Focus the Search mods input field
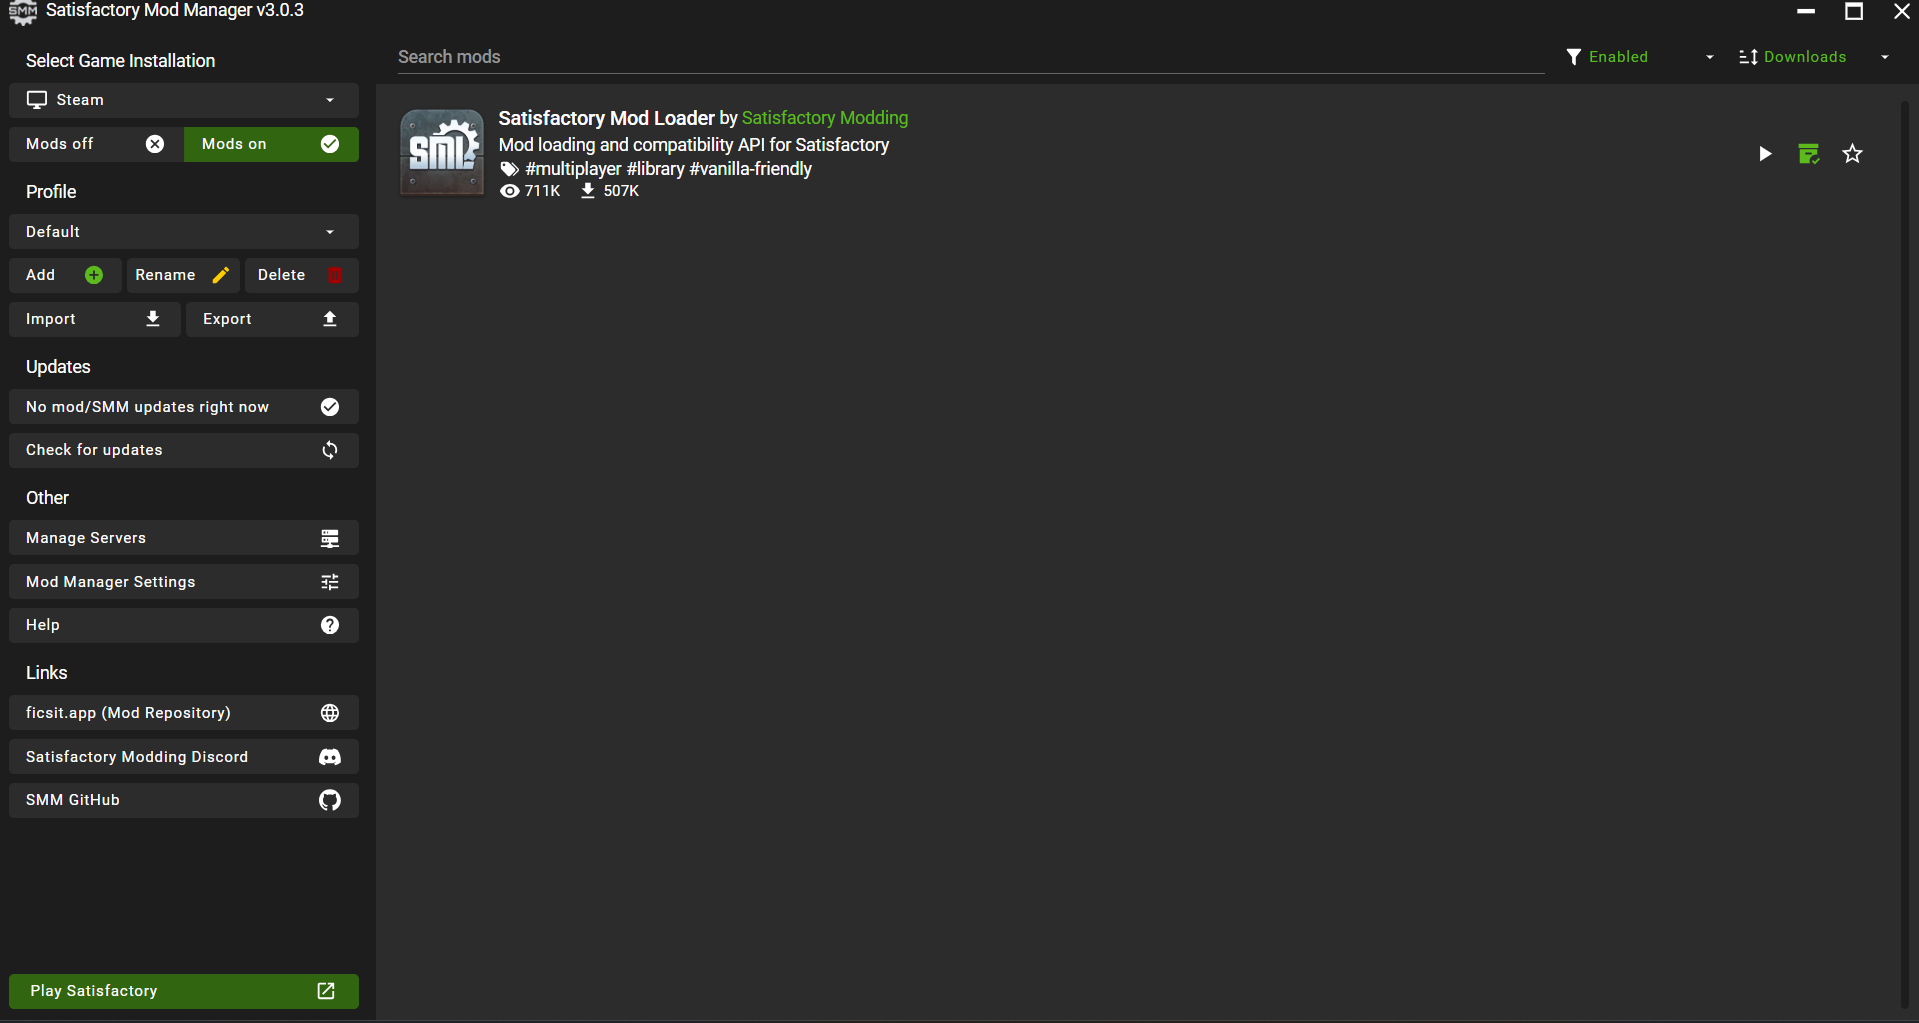 pos(970,57)
